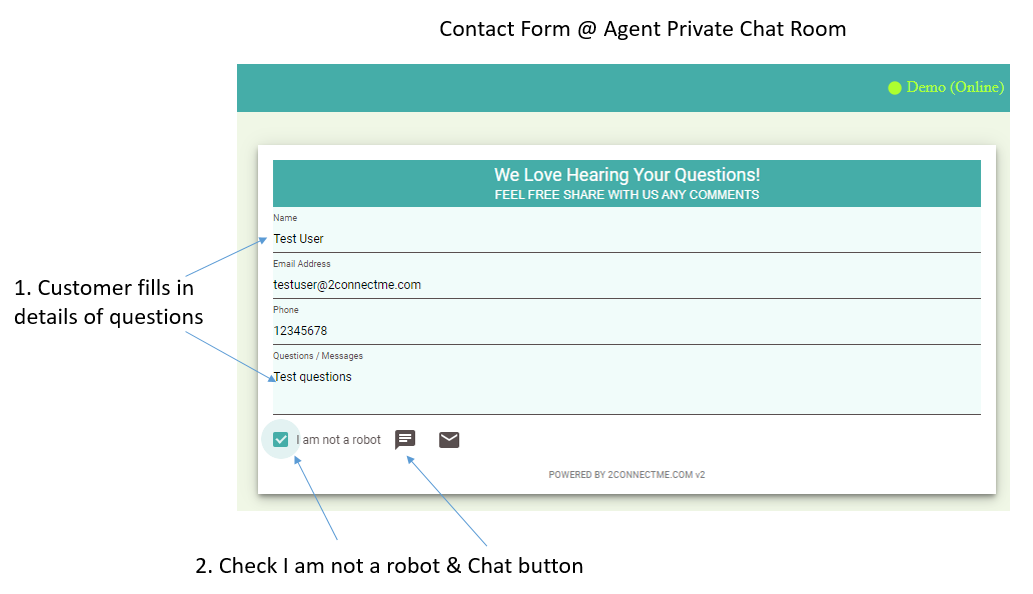Image resolution: width=1033 pixels, height=594 pixels.
Task: Click the We Love Hearing Your Questions heading
Action: [x=627, y=175]
